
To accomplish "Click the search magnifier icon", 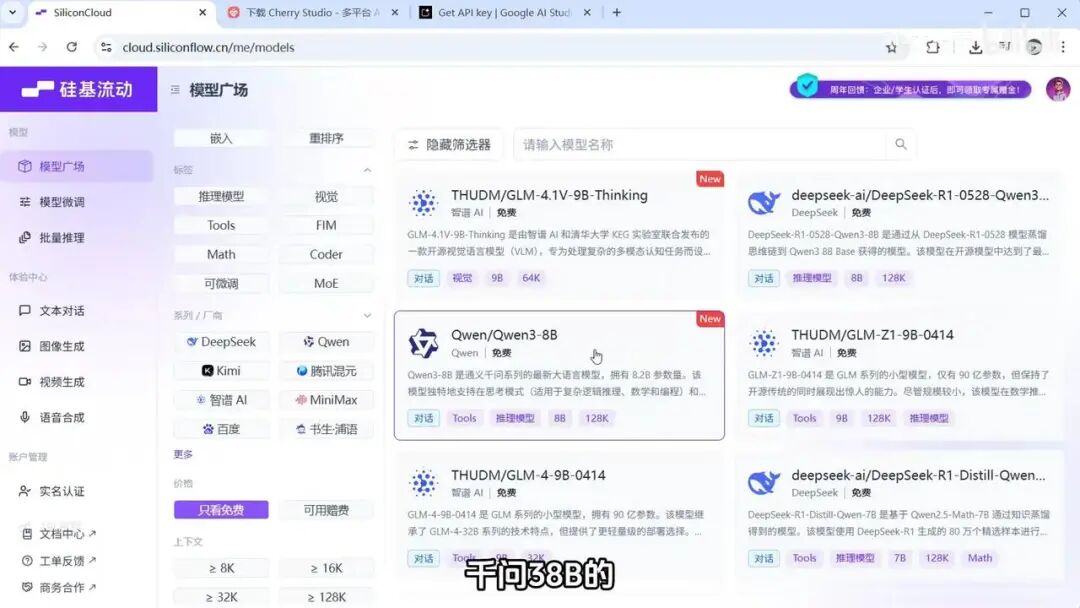I will 900,145.
